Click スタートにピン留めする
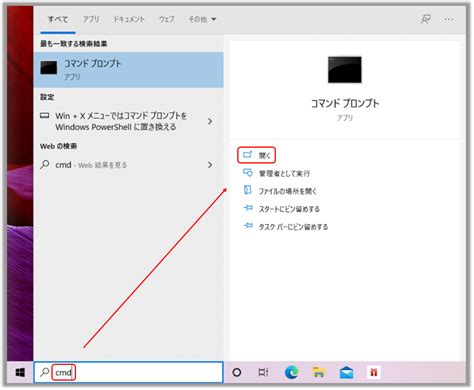This screenshot has height=390, width=474. [x=289, y=209]
